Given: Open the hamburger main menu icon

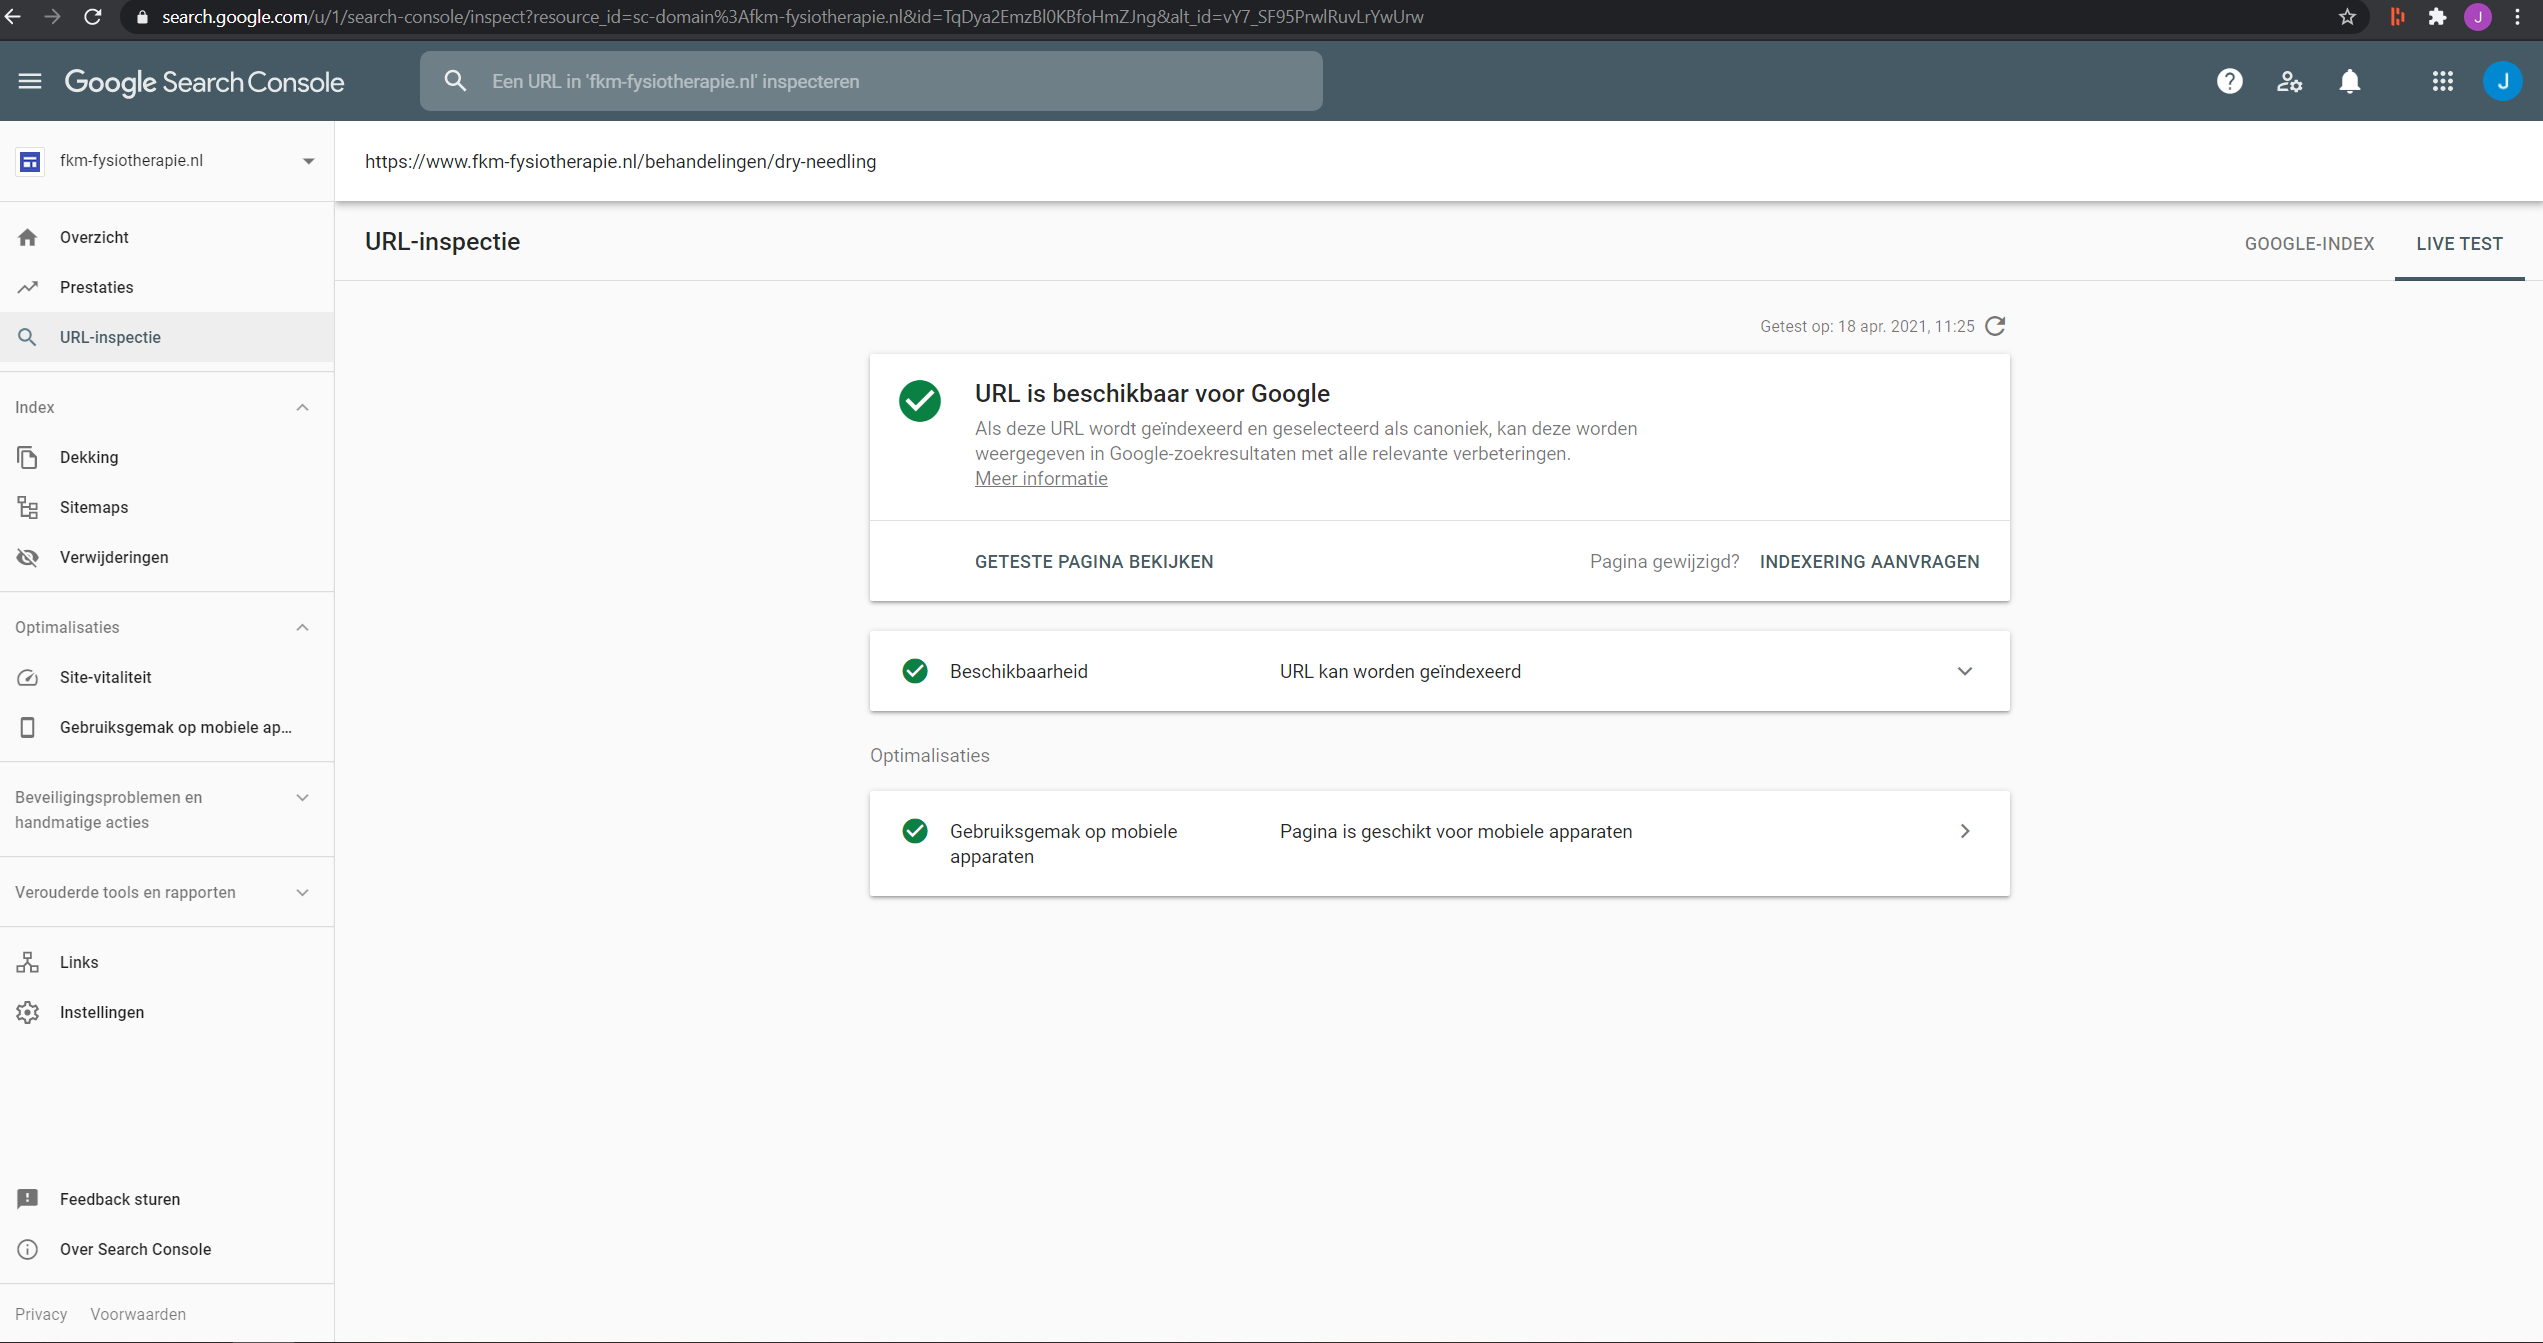Looking at the screenshot, I should [x=30, y=81].
